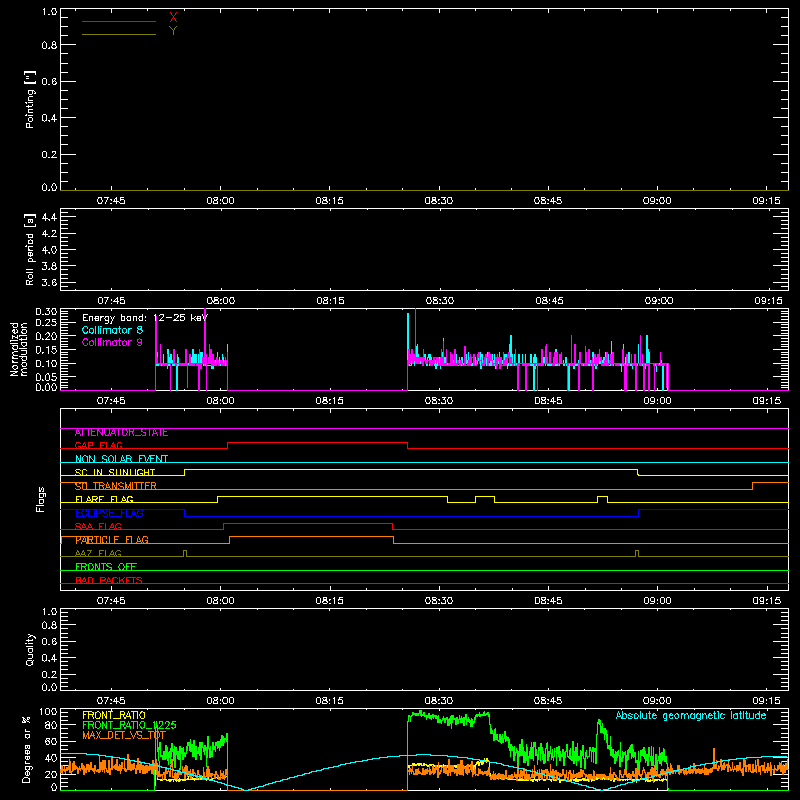Click the 'Absolute geomagnetic latitude' legend label
Viewport: 800px width, 800px height.
click(691, 715)
